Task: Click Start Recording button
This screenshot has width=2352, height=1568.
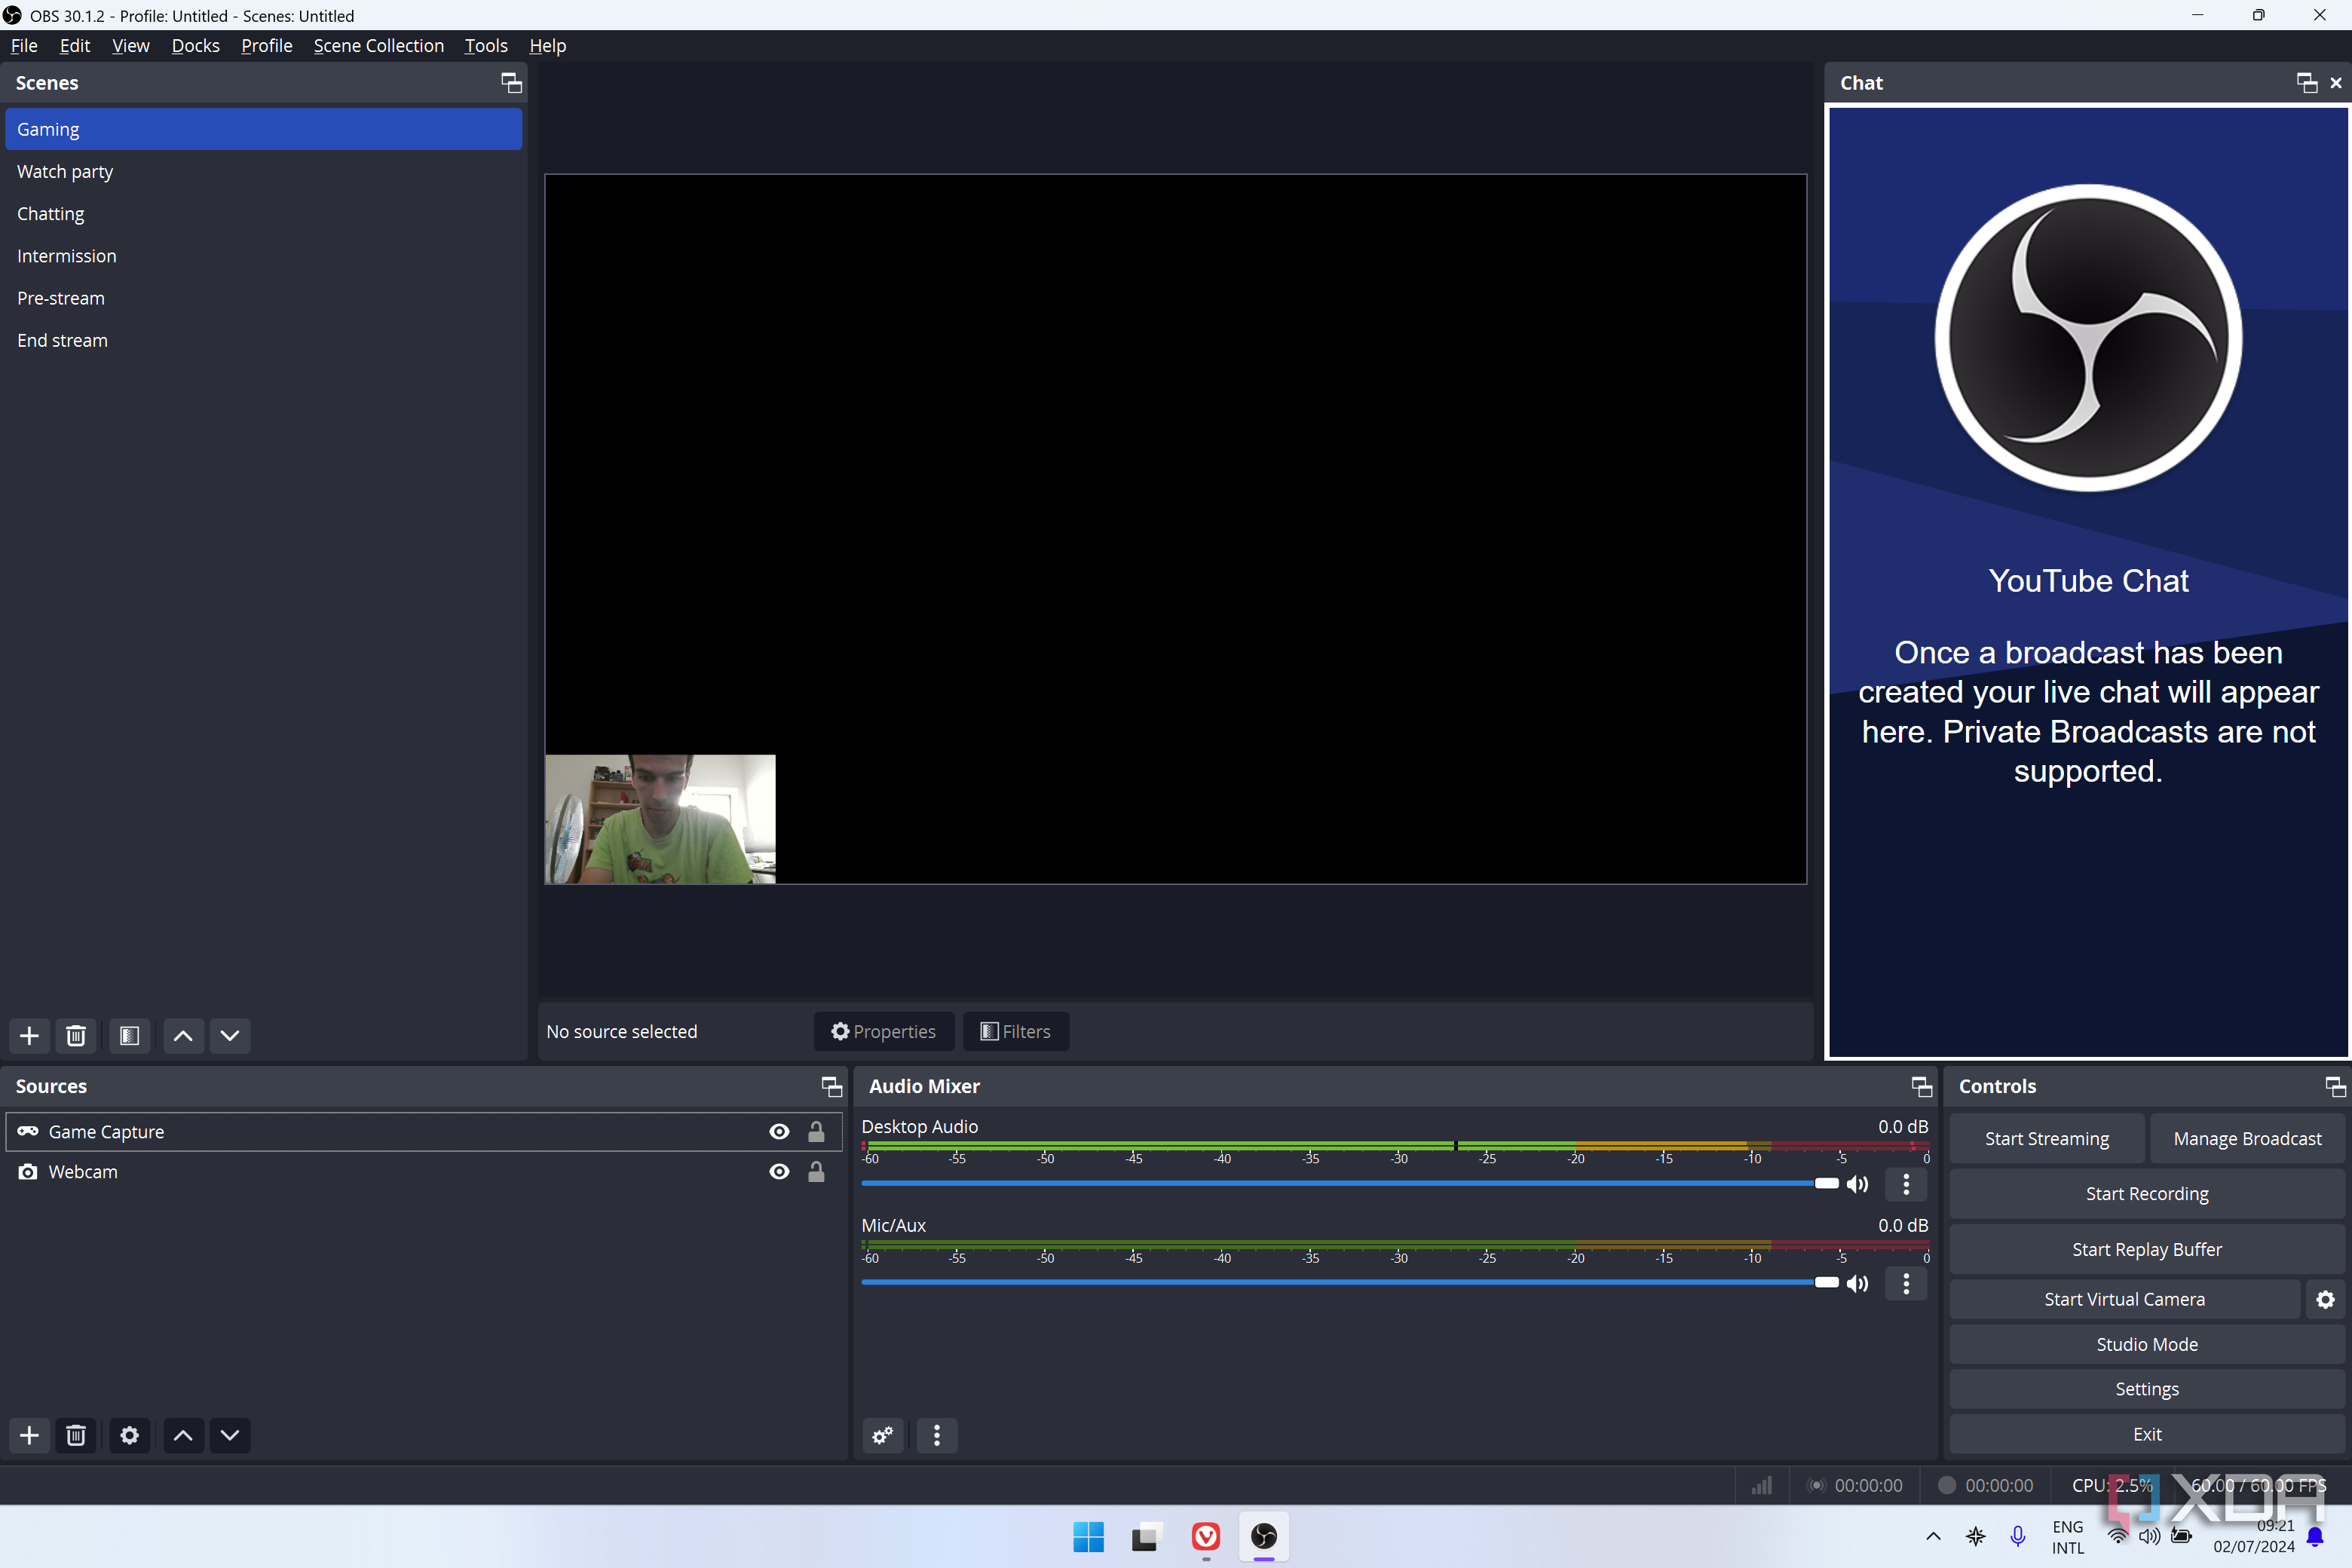Action: [2146, 1194]
